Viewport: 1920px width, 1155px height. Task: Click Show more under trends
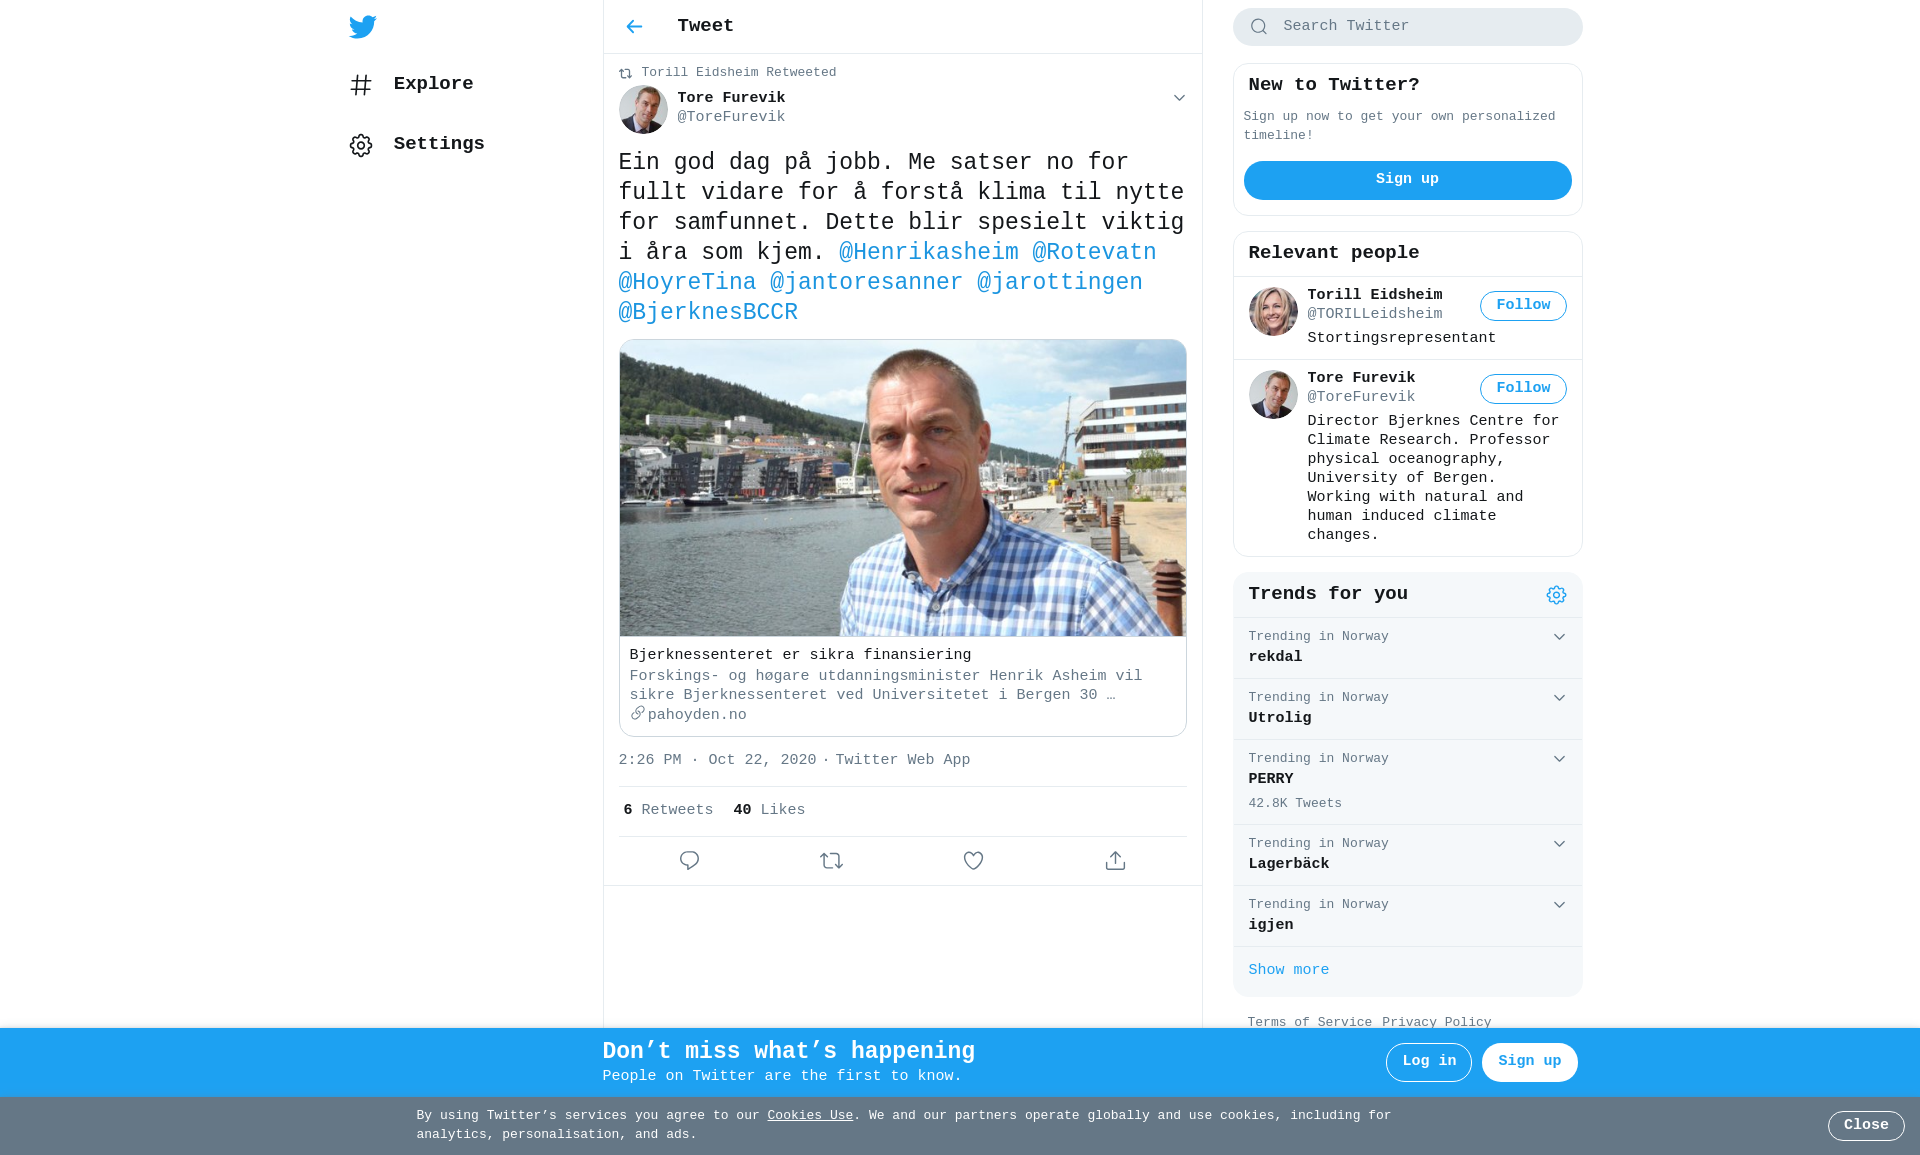[x=1288, y=970]
